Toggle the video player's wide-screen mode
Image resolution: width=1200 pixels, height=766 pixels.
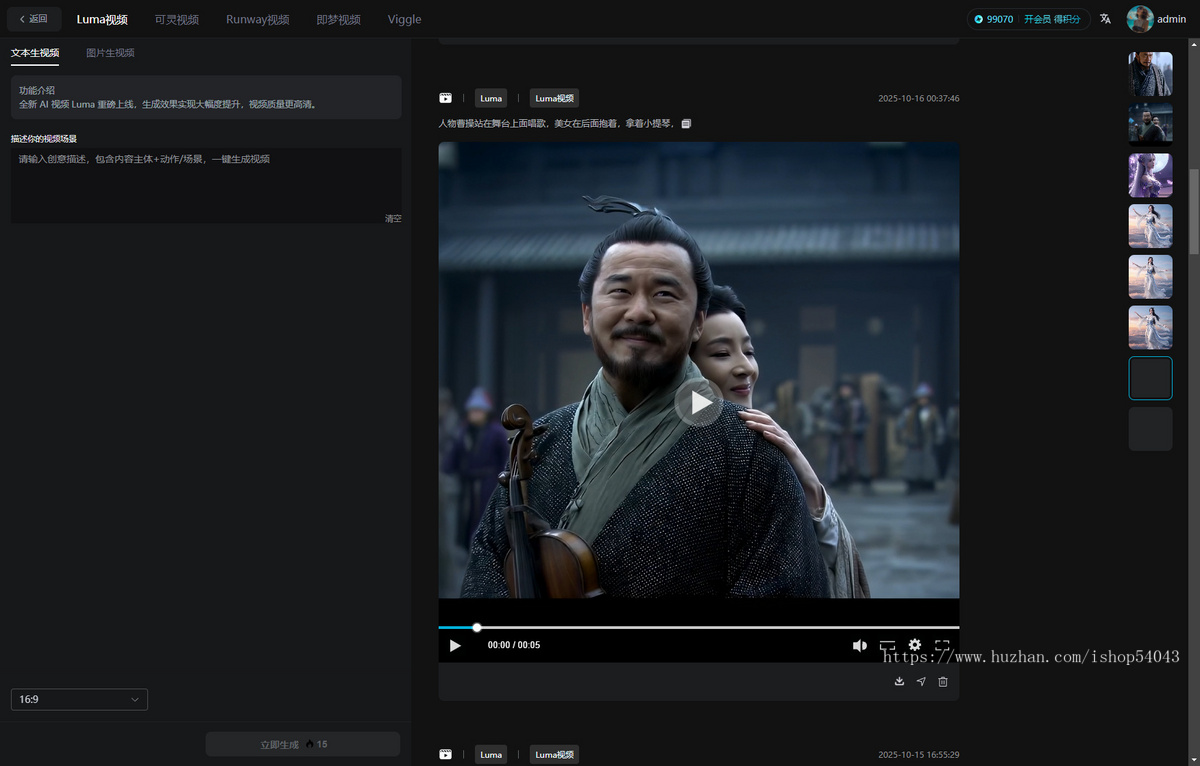click(x=887, y=645)
